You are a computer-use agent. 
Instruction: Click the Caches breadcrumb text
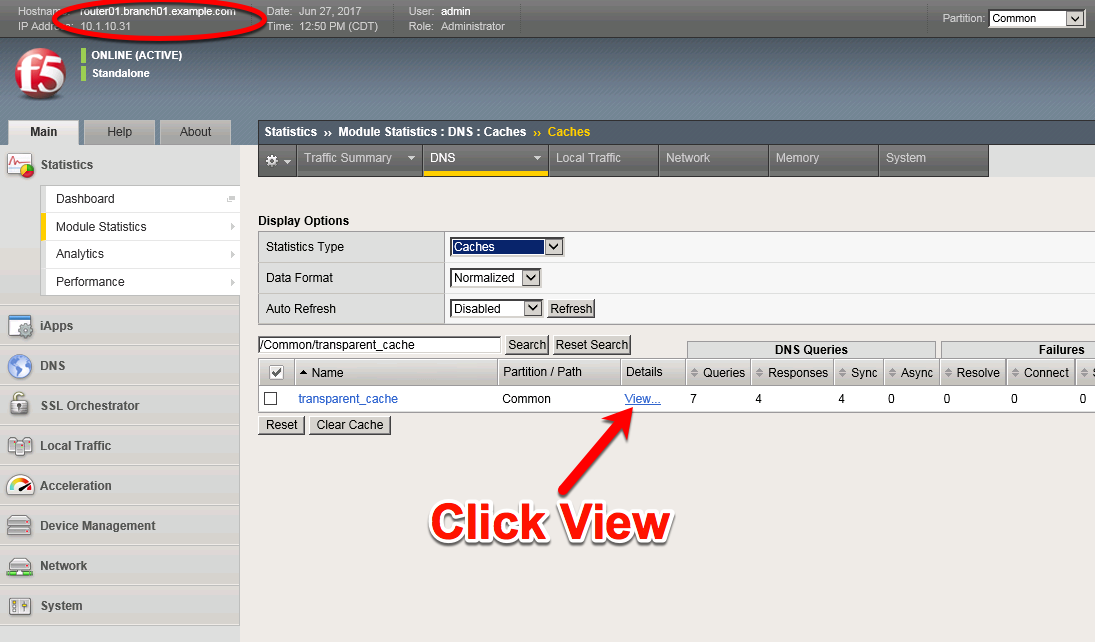568,132
